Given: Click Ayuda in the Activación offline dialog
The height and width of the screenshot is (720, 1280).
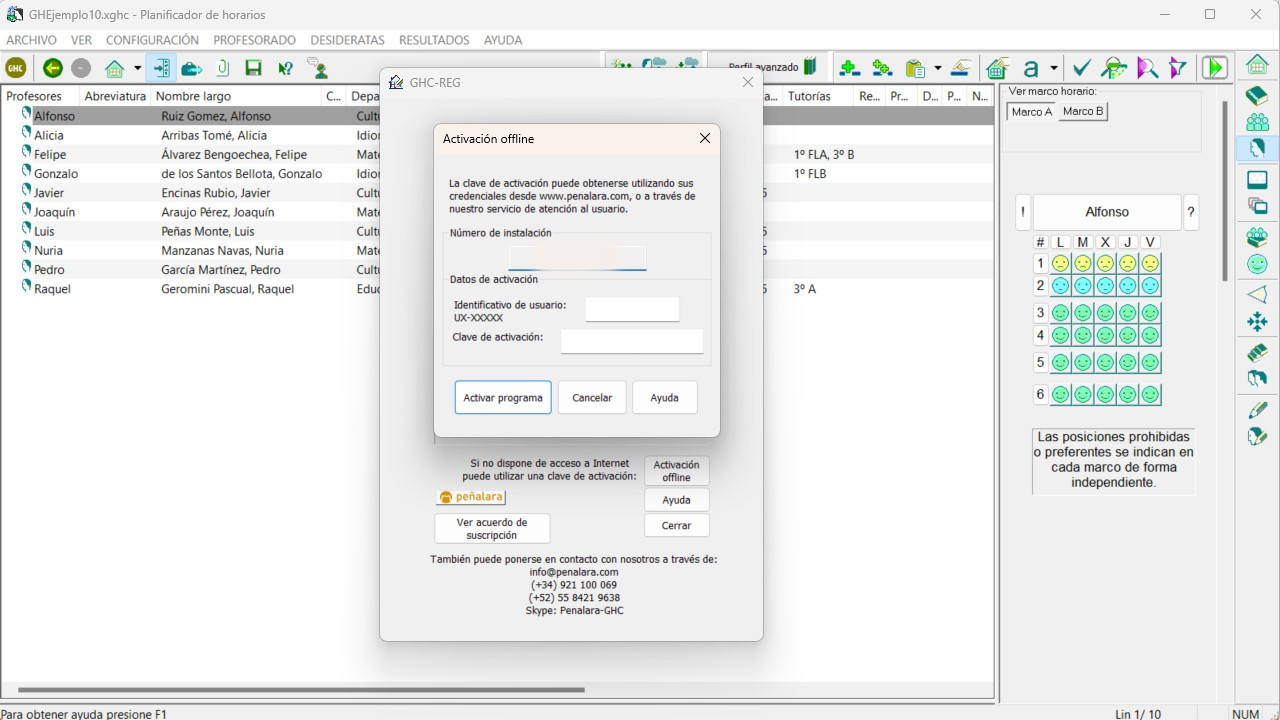Looking at the screenshot, I should click(x=664, y=397).
